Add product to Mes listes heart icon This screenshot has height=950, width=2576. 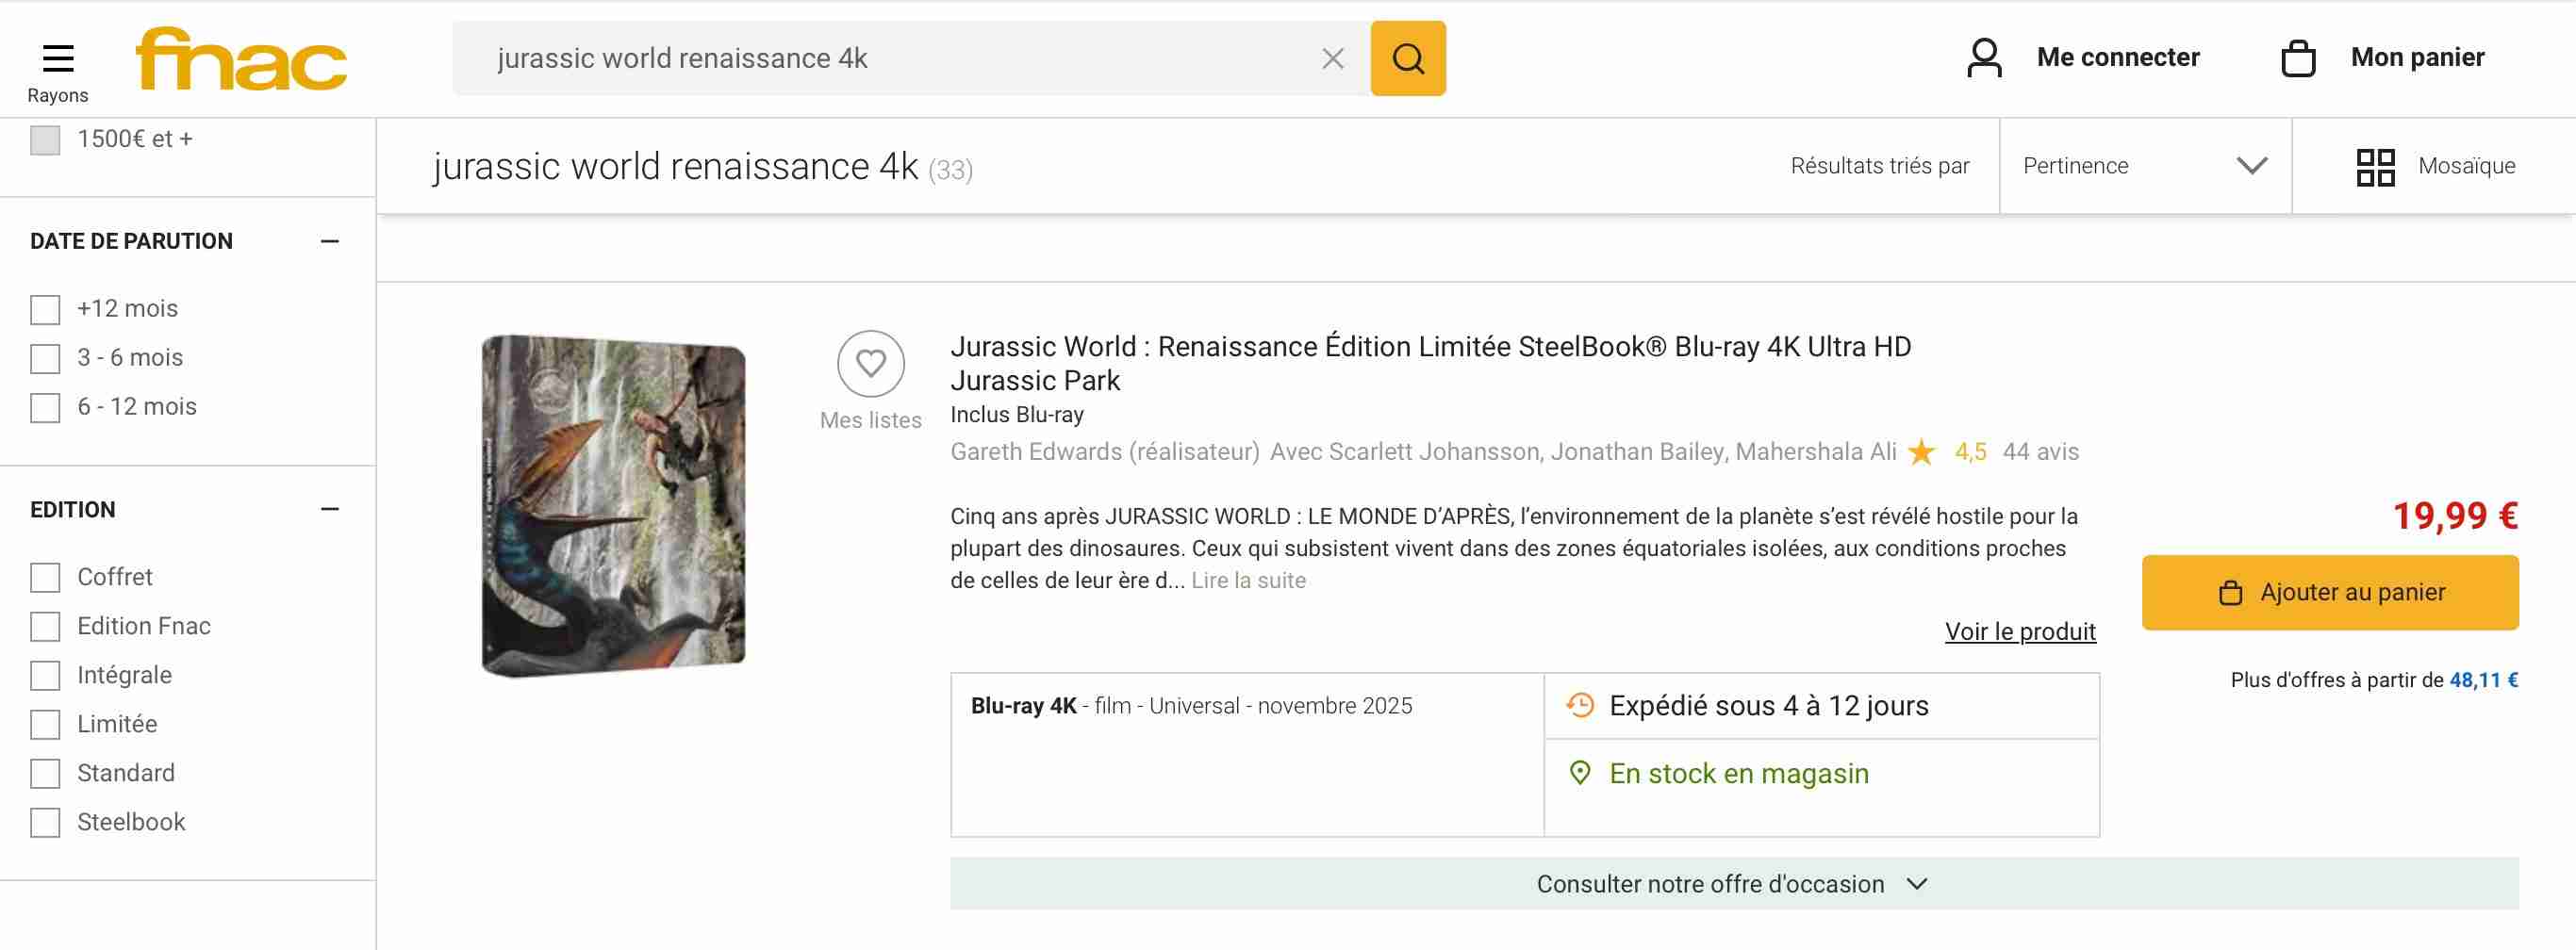[870, 364]
